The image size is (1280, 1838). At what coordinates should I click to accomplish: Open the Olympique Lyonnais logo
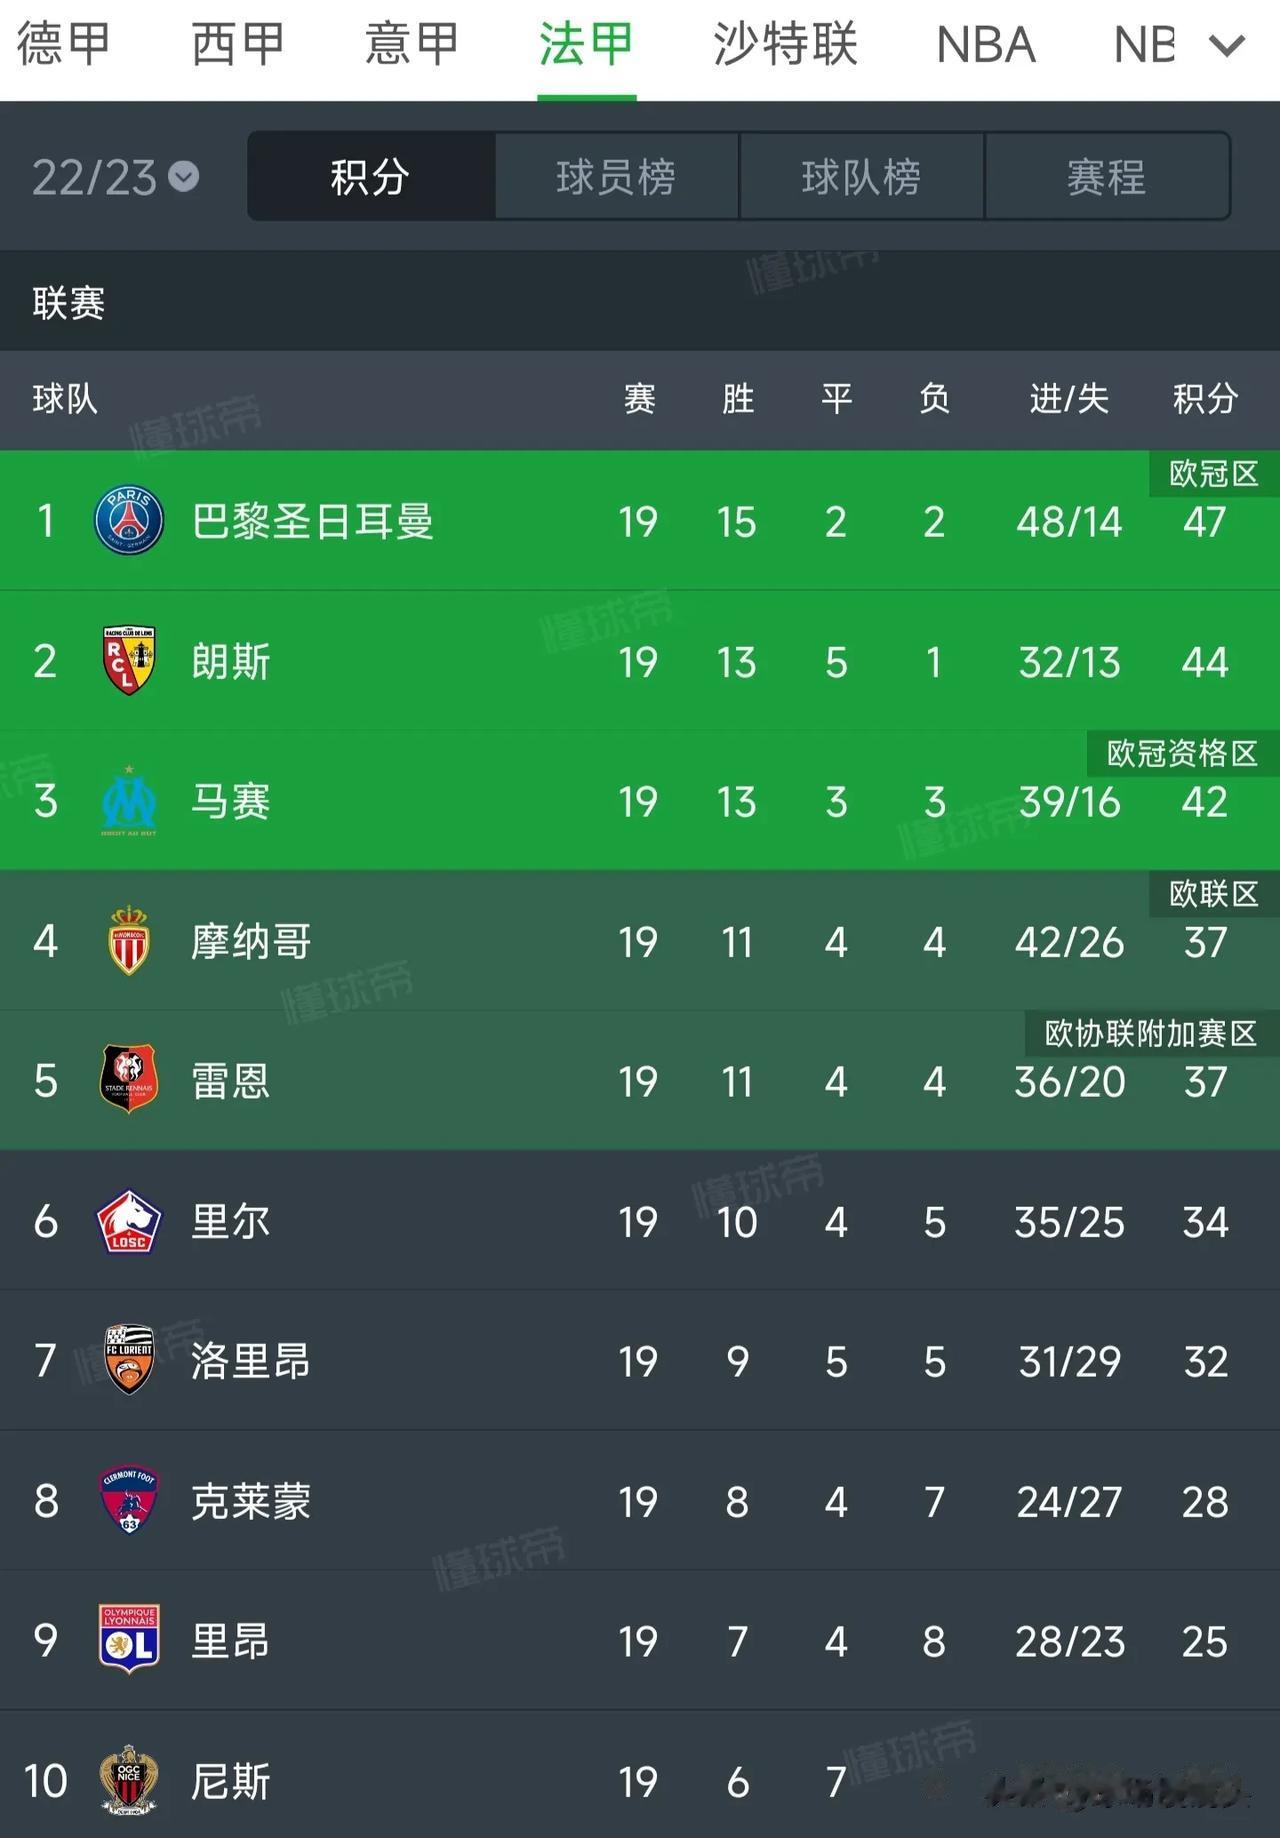129,1640
